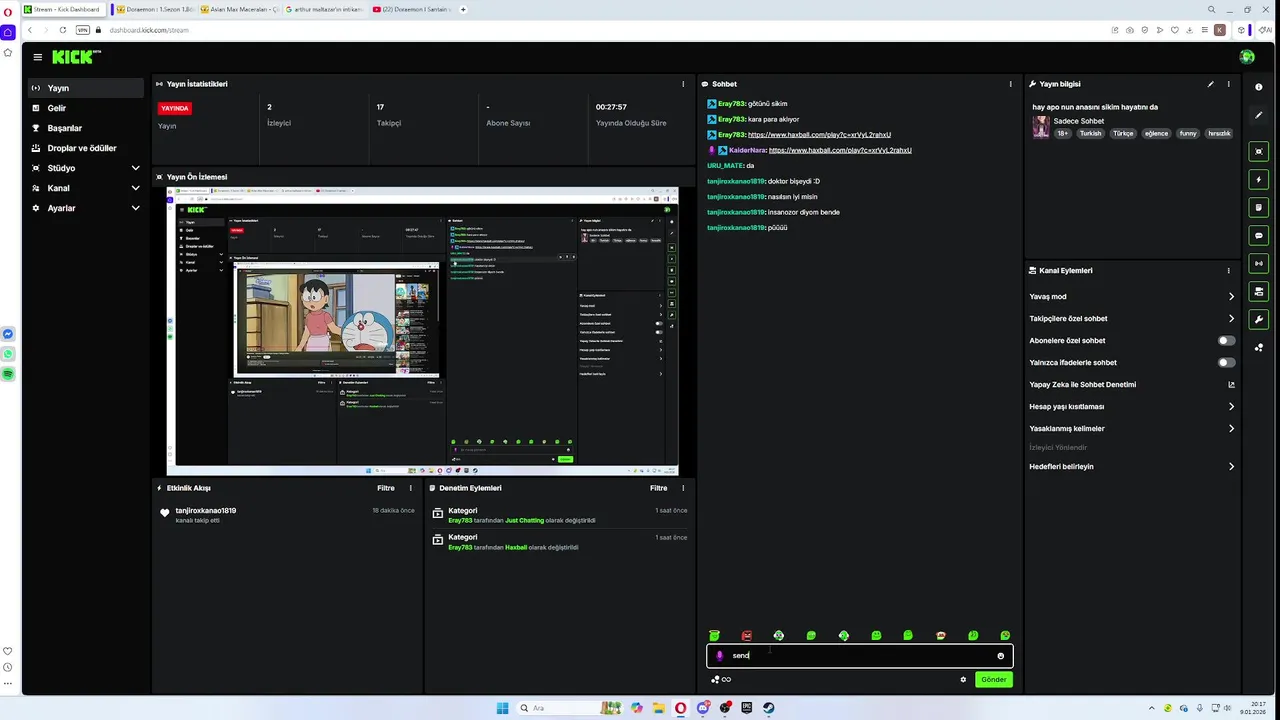
Task: Open Yasaklanmış kelimeler settings
Action: point(1132,429)
